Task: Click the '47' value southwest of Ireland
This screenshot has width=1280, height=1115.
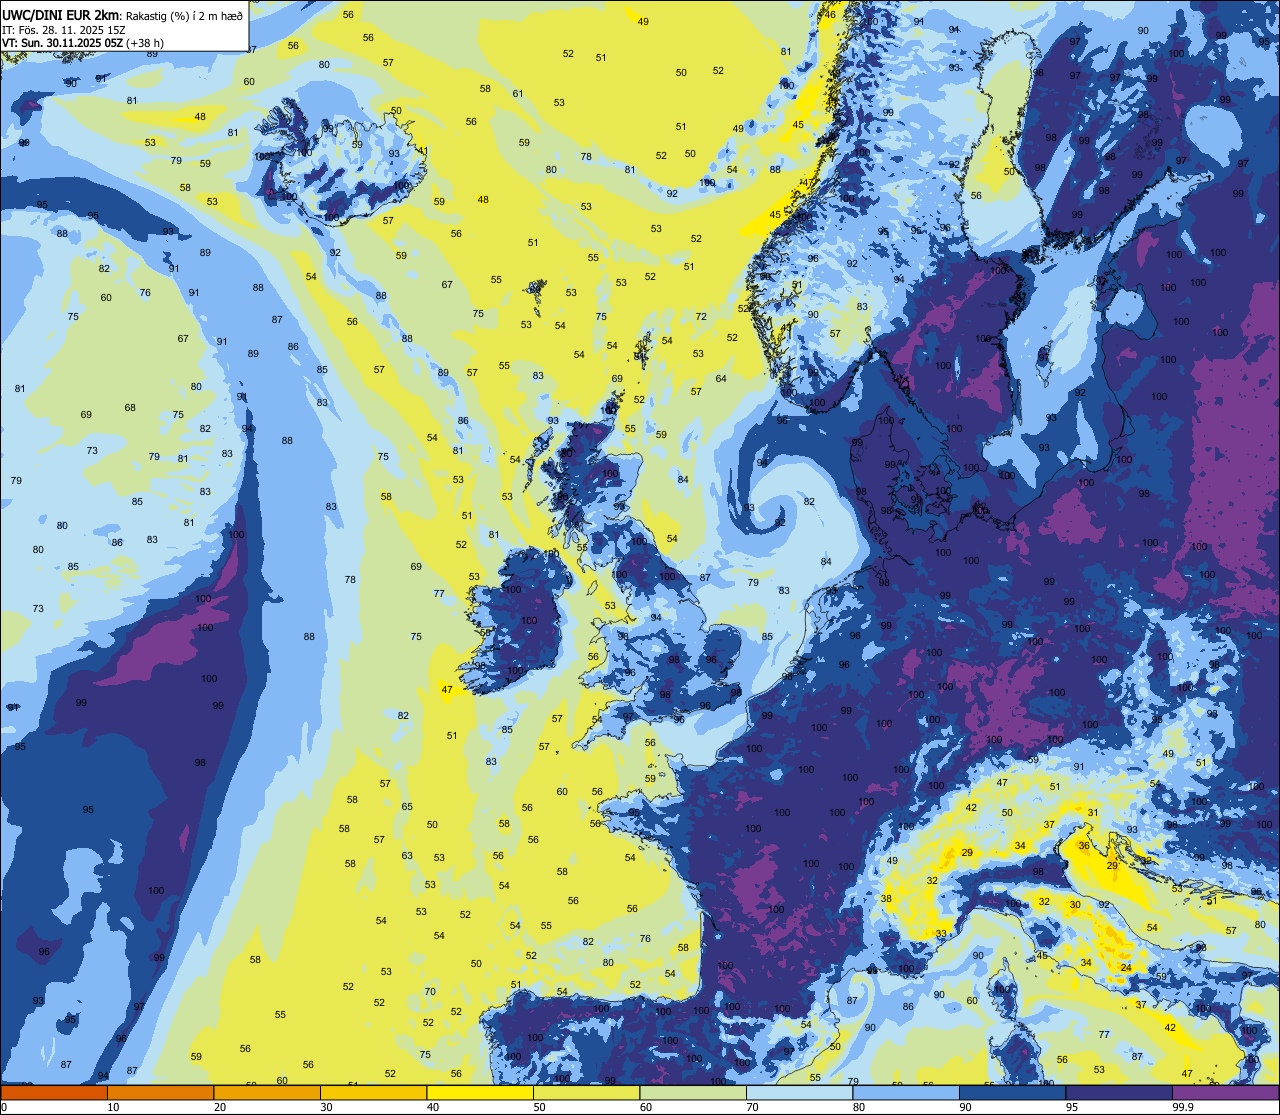Action: (447, 690)
